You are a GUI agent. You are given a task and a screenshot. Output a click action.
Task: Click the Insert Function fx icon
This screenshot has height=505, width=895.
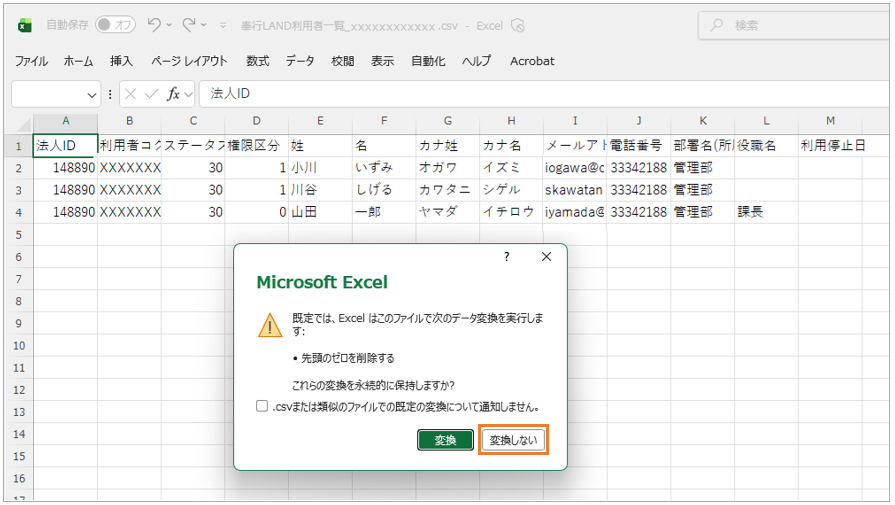click(173, 94)
